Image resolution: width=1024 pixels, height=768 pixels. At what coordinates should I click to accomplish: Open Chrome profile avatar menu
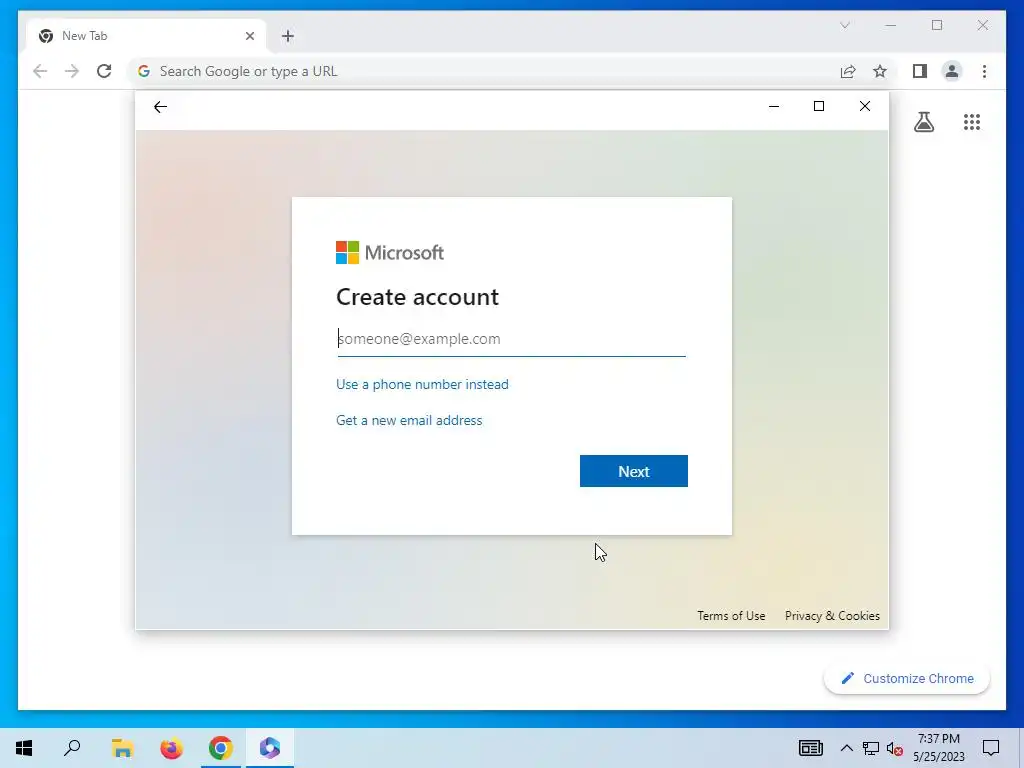(952, 71)
